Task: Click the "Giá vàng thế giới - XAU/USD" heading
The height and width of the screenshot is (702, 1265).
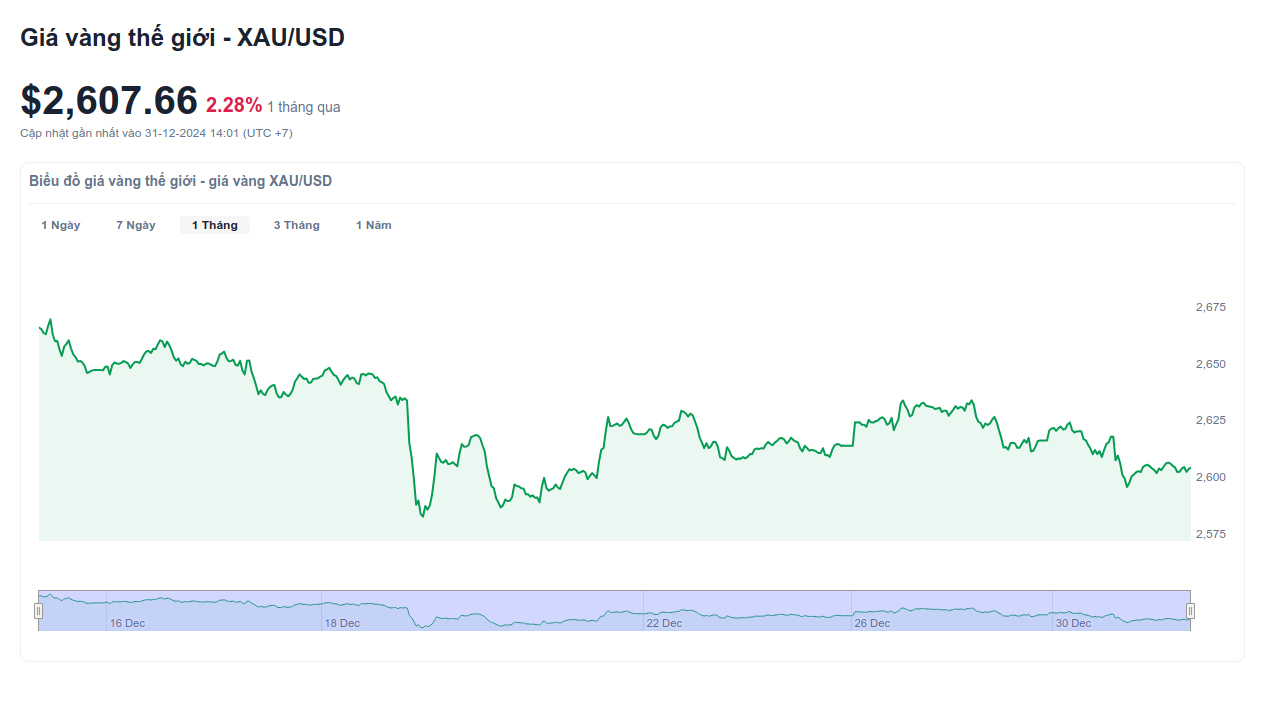Action: click(183, 38)
